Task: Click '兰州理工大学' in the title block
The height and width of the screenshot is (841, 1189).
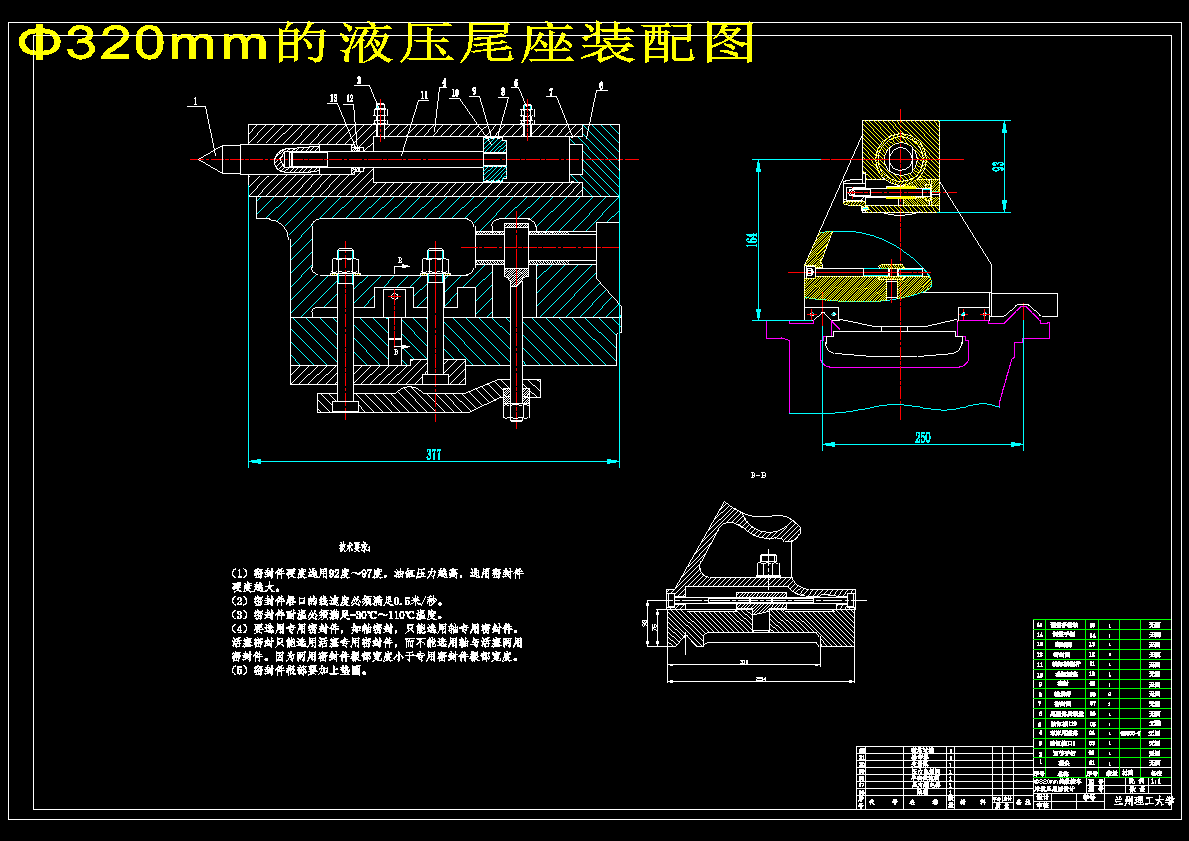Action: 1142,800
